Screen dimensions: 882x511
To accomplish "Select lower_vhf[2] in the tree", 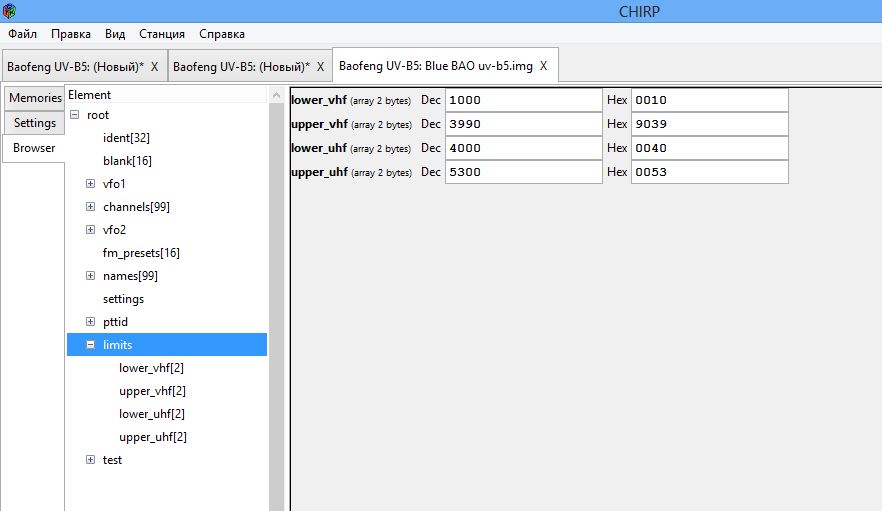I will coord(151,368).
